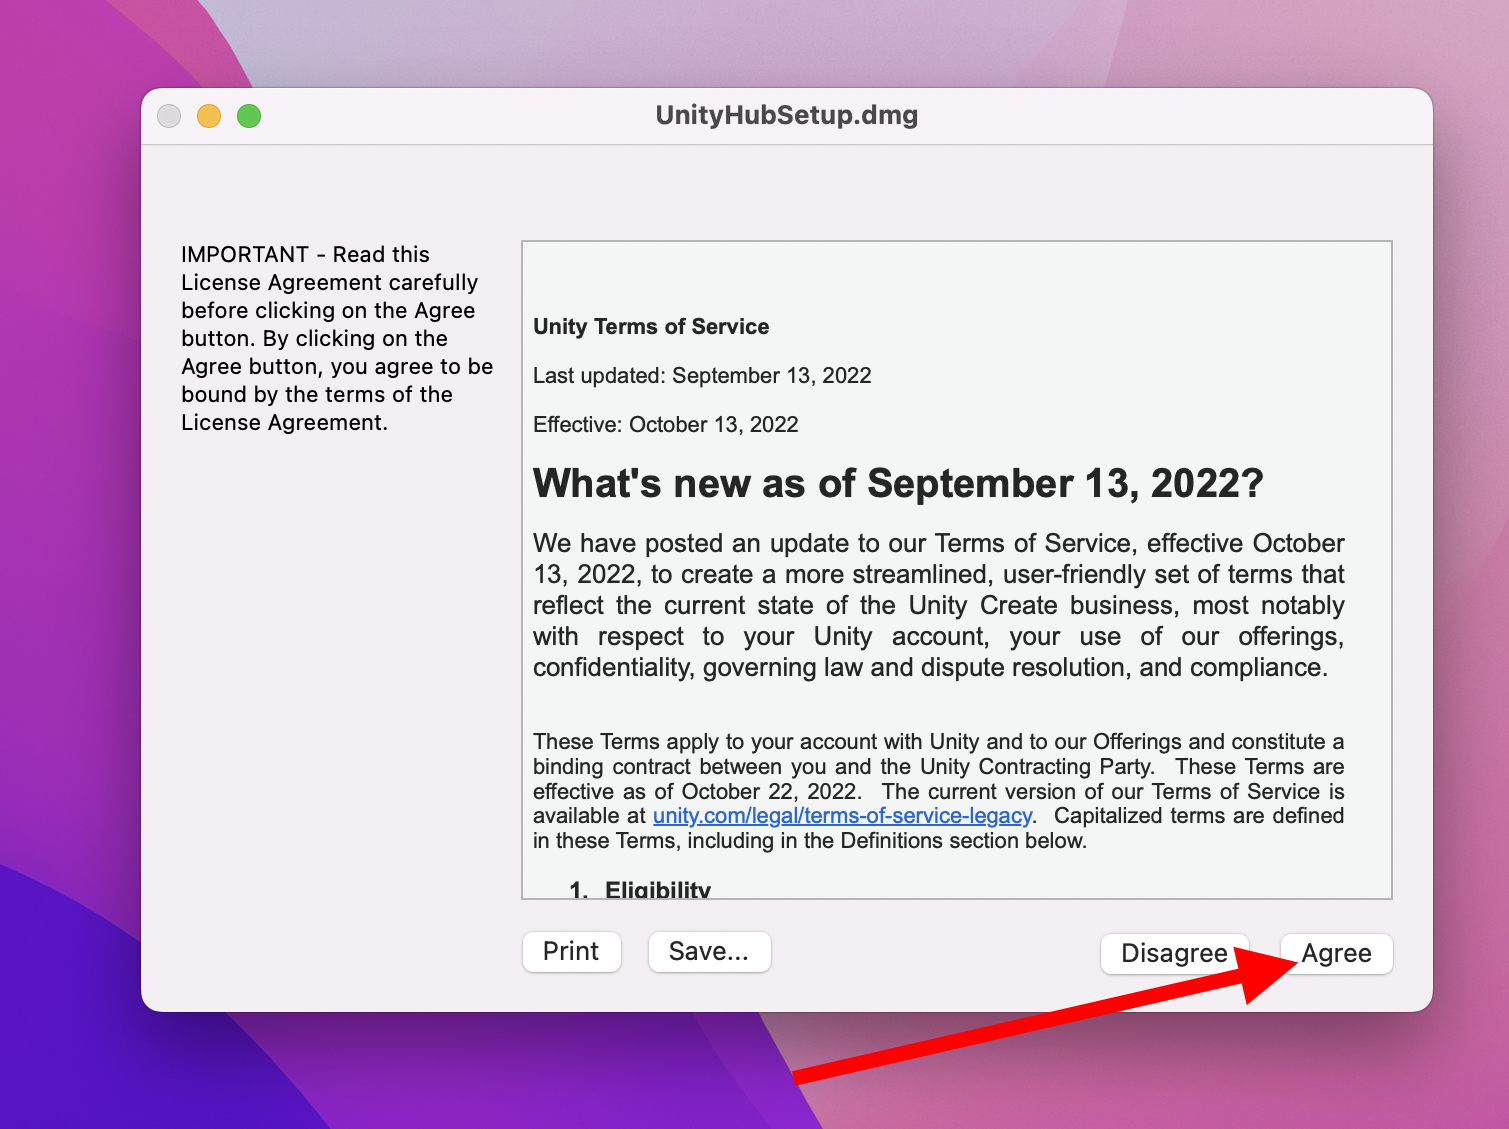
Task: Print the license agreement
Action: click(x=571, y=951)
